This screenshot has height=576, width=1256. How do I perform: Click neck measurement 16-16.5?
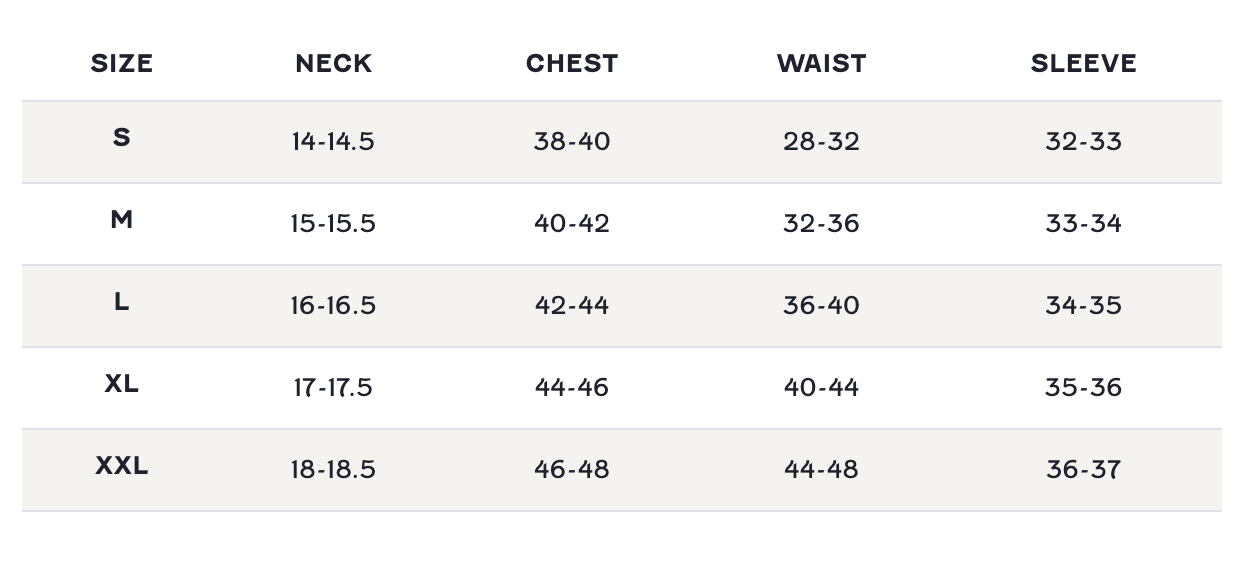tap(333, 306)
